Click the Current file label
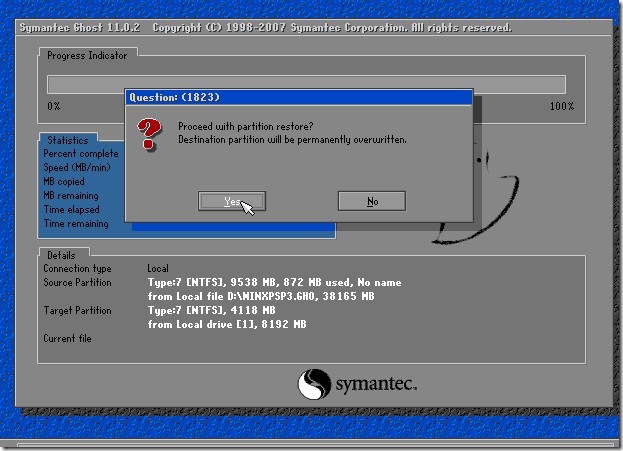The height and width of the screenshot is (451, 623). 67,339
